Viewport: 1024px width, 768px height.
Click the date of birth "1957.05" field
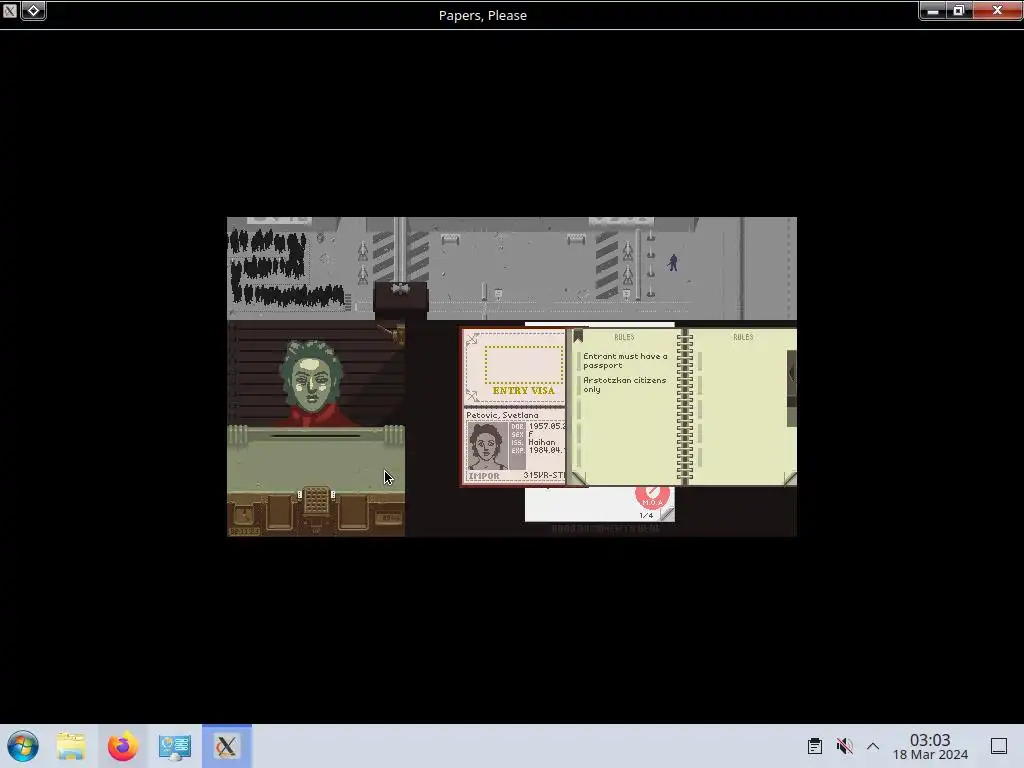[x=547, y=426]
